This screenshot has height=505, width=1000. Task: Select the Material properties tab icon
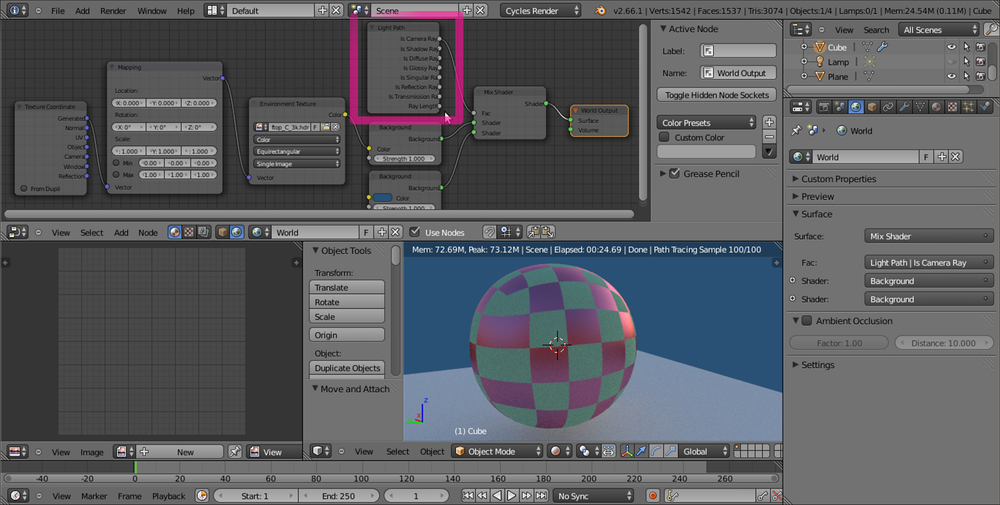936,107
